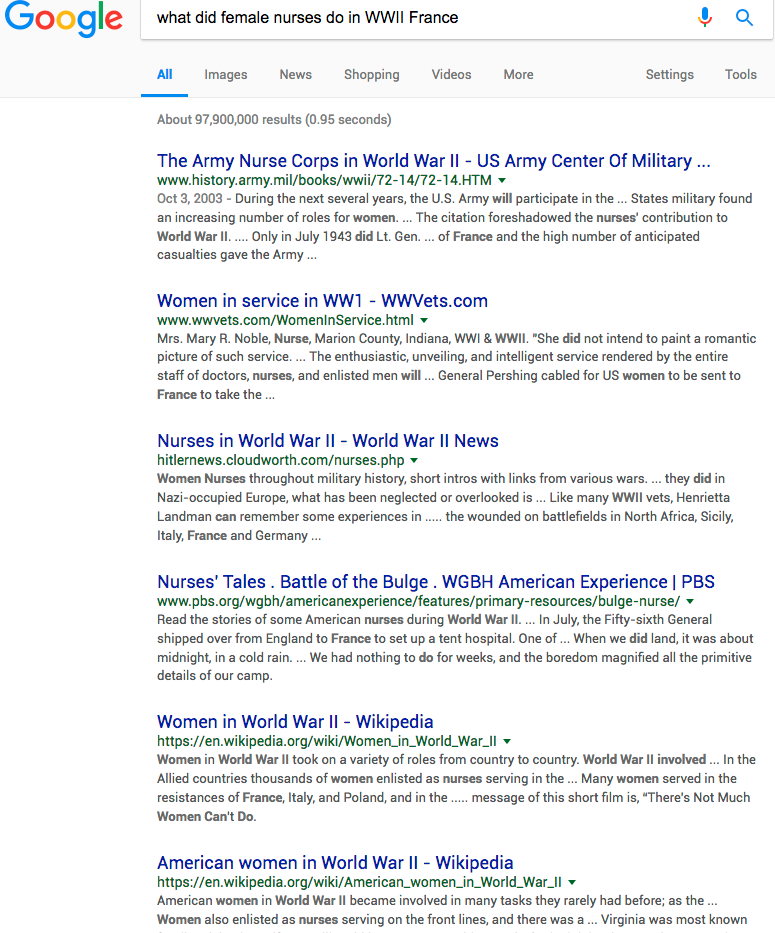Expand dropdown arrow beside pbs.org URL

690,602
